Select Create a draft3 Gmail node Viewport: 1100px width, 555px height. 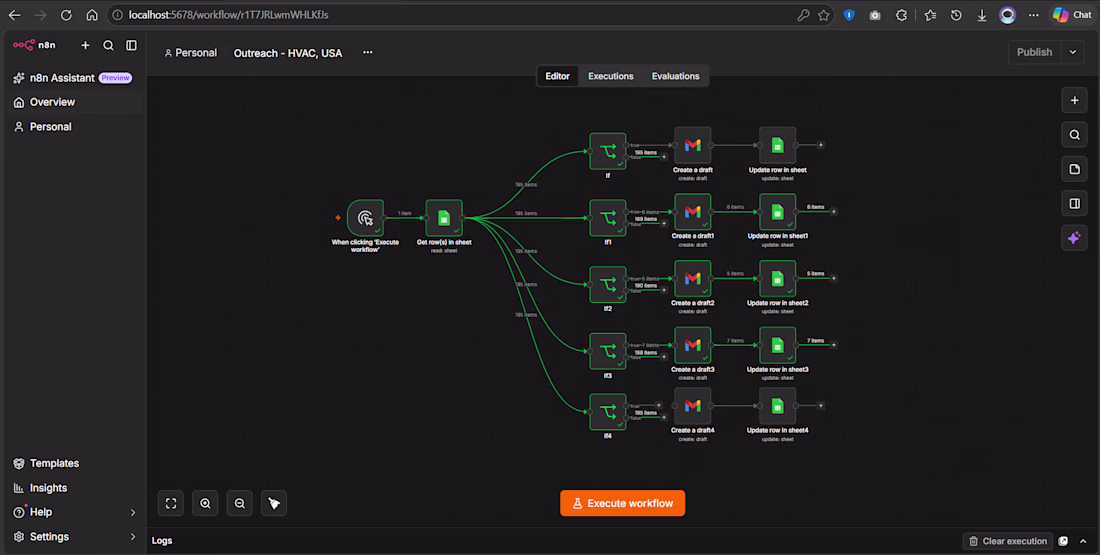(x=692, y=345)
